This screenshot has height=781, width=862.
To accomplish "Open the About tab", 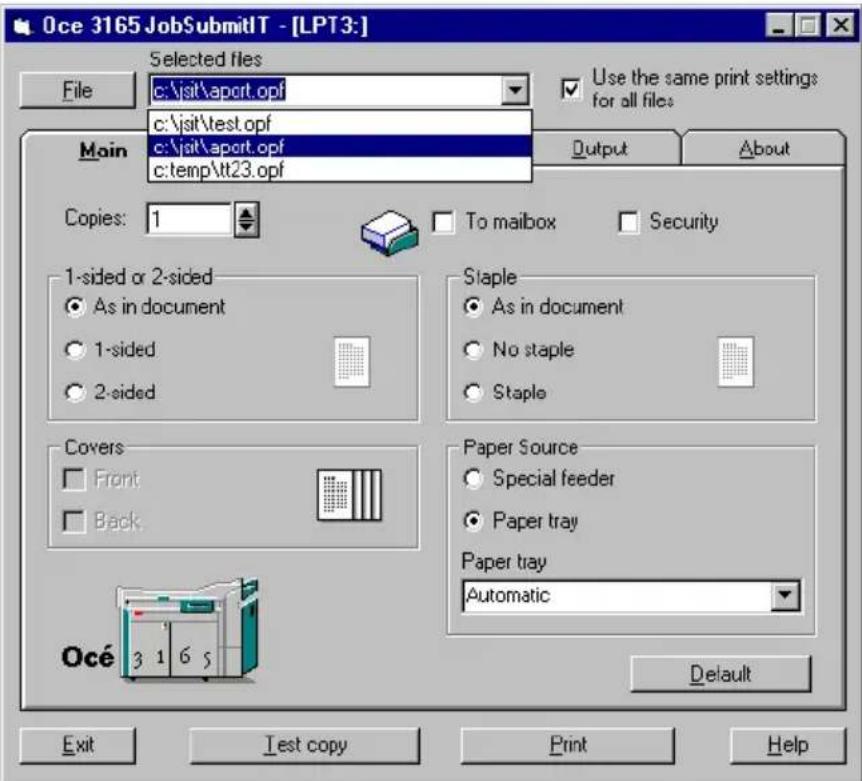I will (764, 149).
